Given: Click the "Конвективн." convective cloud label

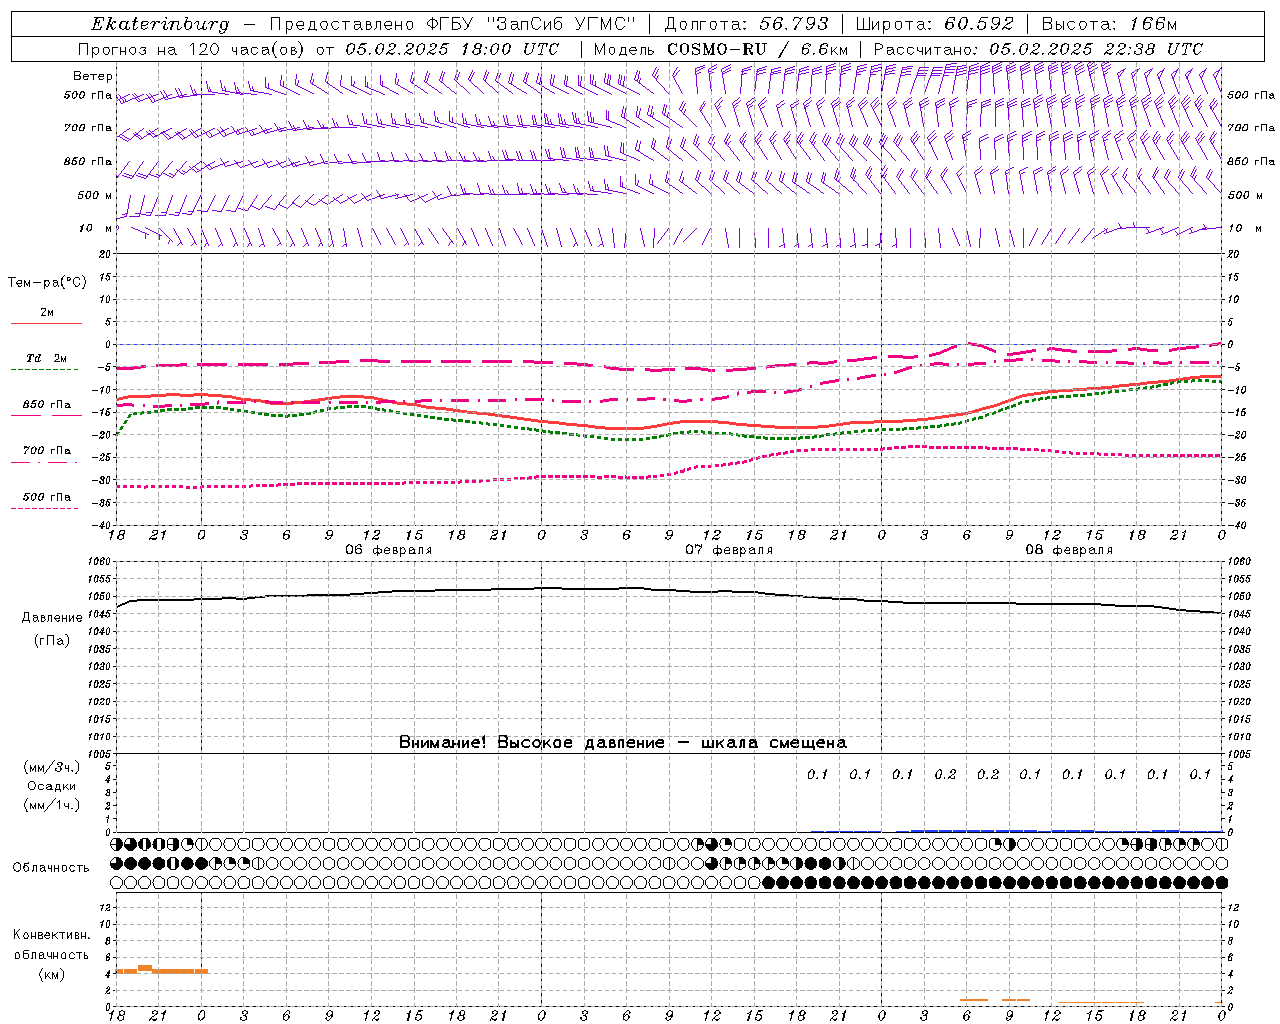Looking at the screenshot, I should point(51,935).
